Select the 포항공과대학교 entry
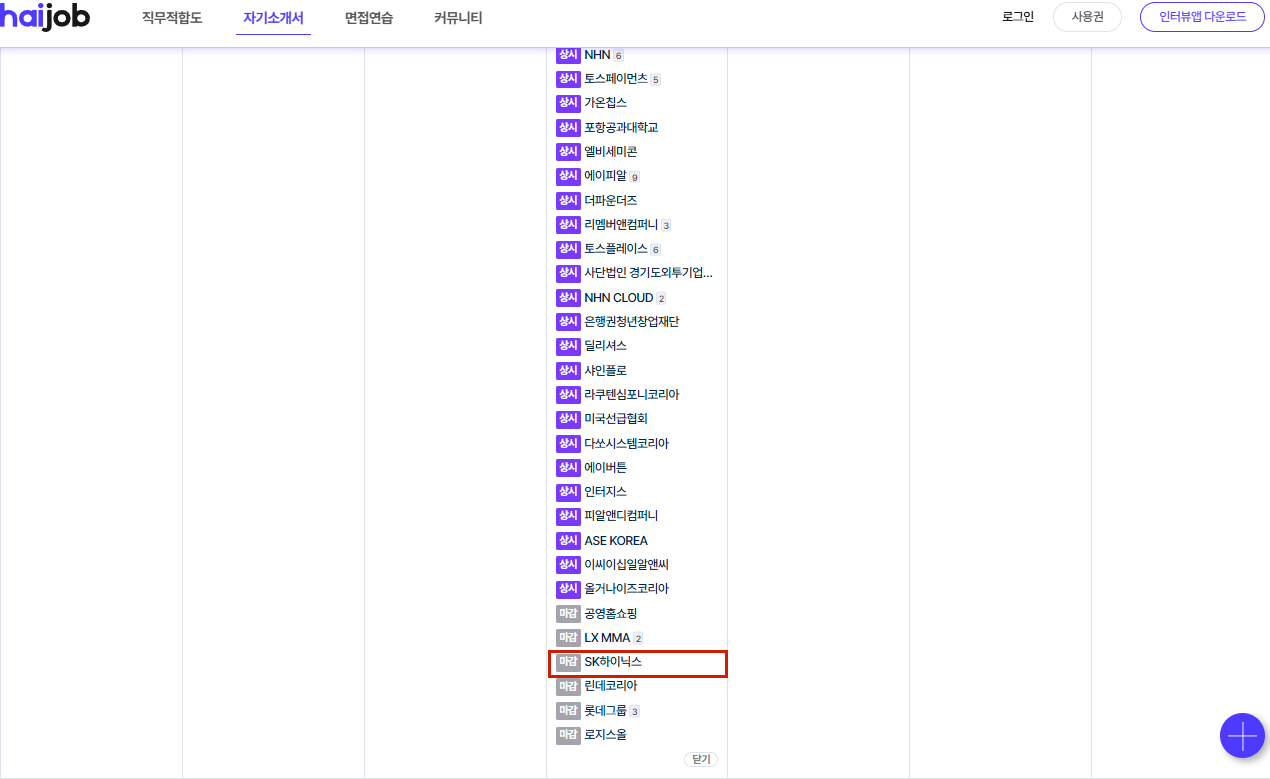Screen dimensions: 1270x779 (x=621, y=128)
